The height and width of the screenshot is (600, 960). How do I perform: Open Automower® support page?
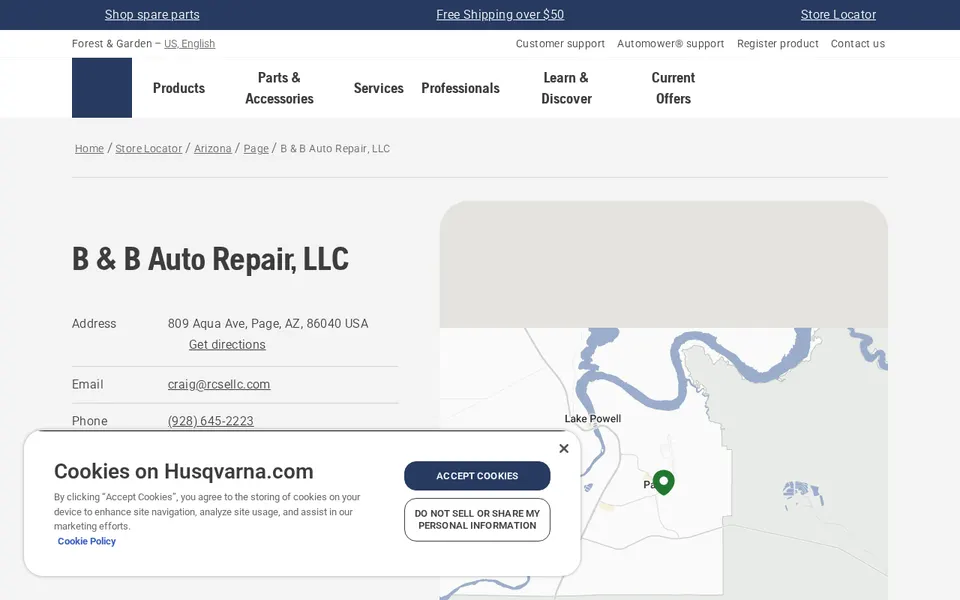click(x=670, y=43)
